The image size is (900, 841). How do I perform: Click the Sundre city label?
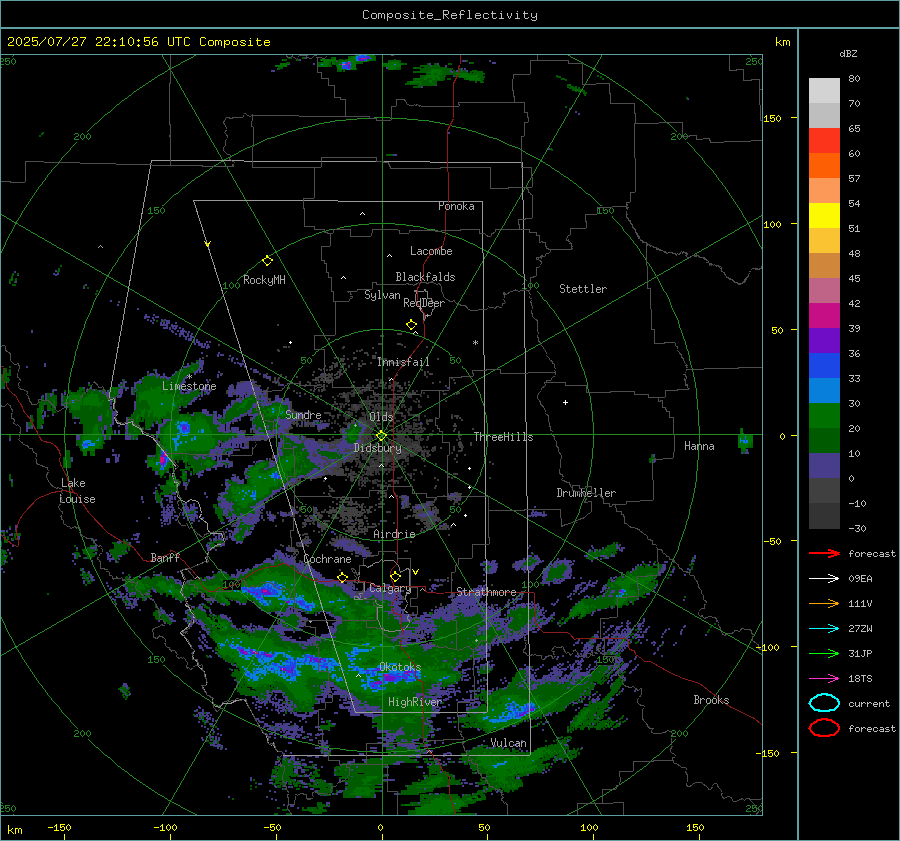(304, 414)
